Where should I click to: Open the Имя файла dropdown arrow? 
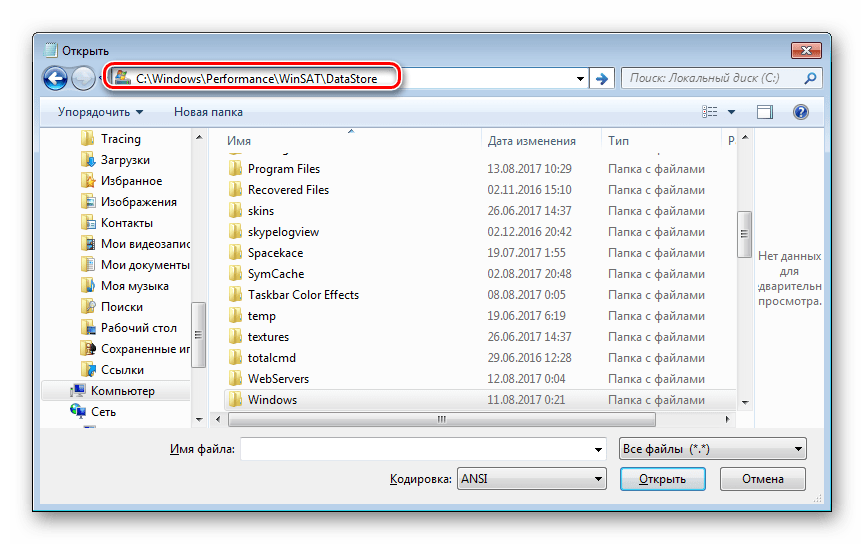598,450
